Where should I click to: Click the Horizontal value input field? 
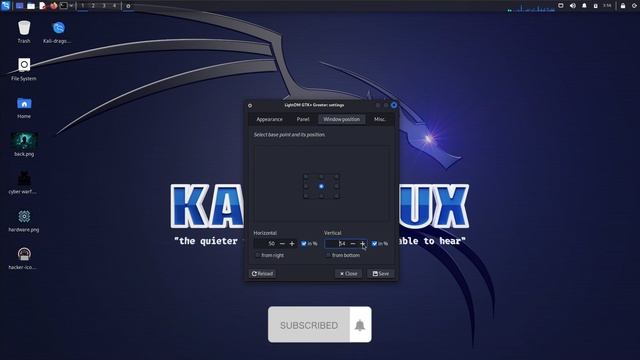click(265, 244)
